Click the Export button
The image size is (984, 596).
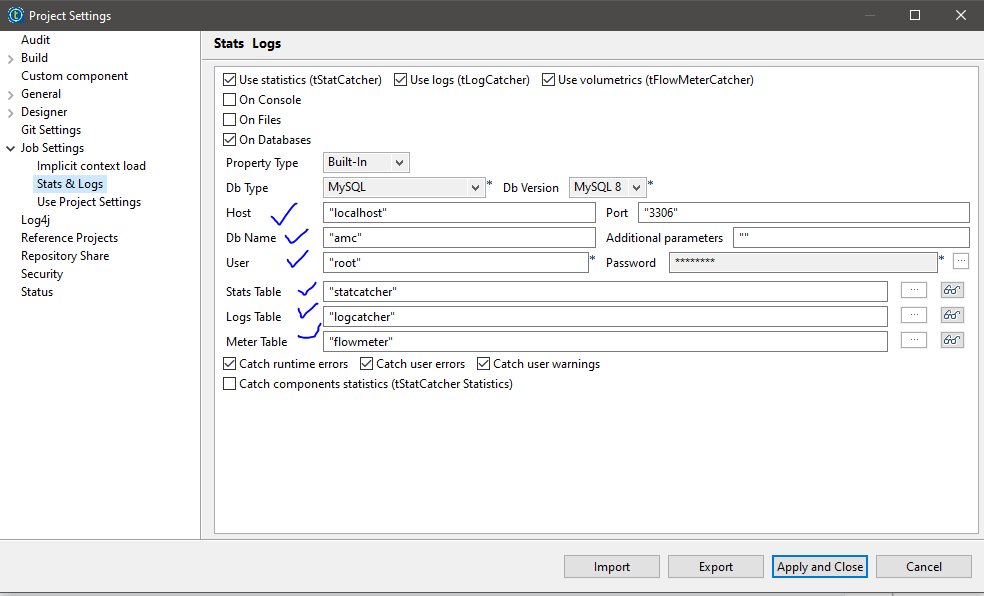[716, 567]
